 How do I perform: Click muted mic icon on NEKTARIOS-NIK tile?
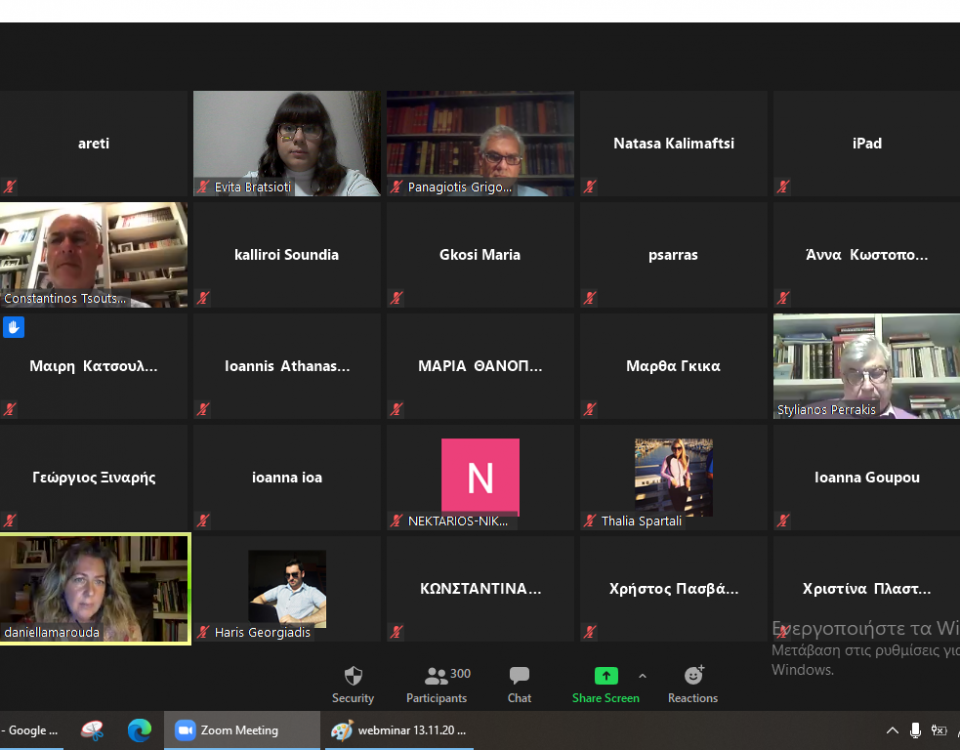(396, 520)
